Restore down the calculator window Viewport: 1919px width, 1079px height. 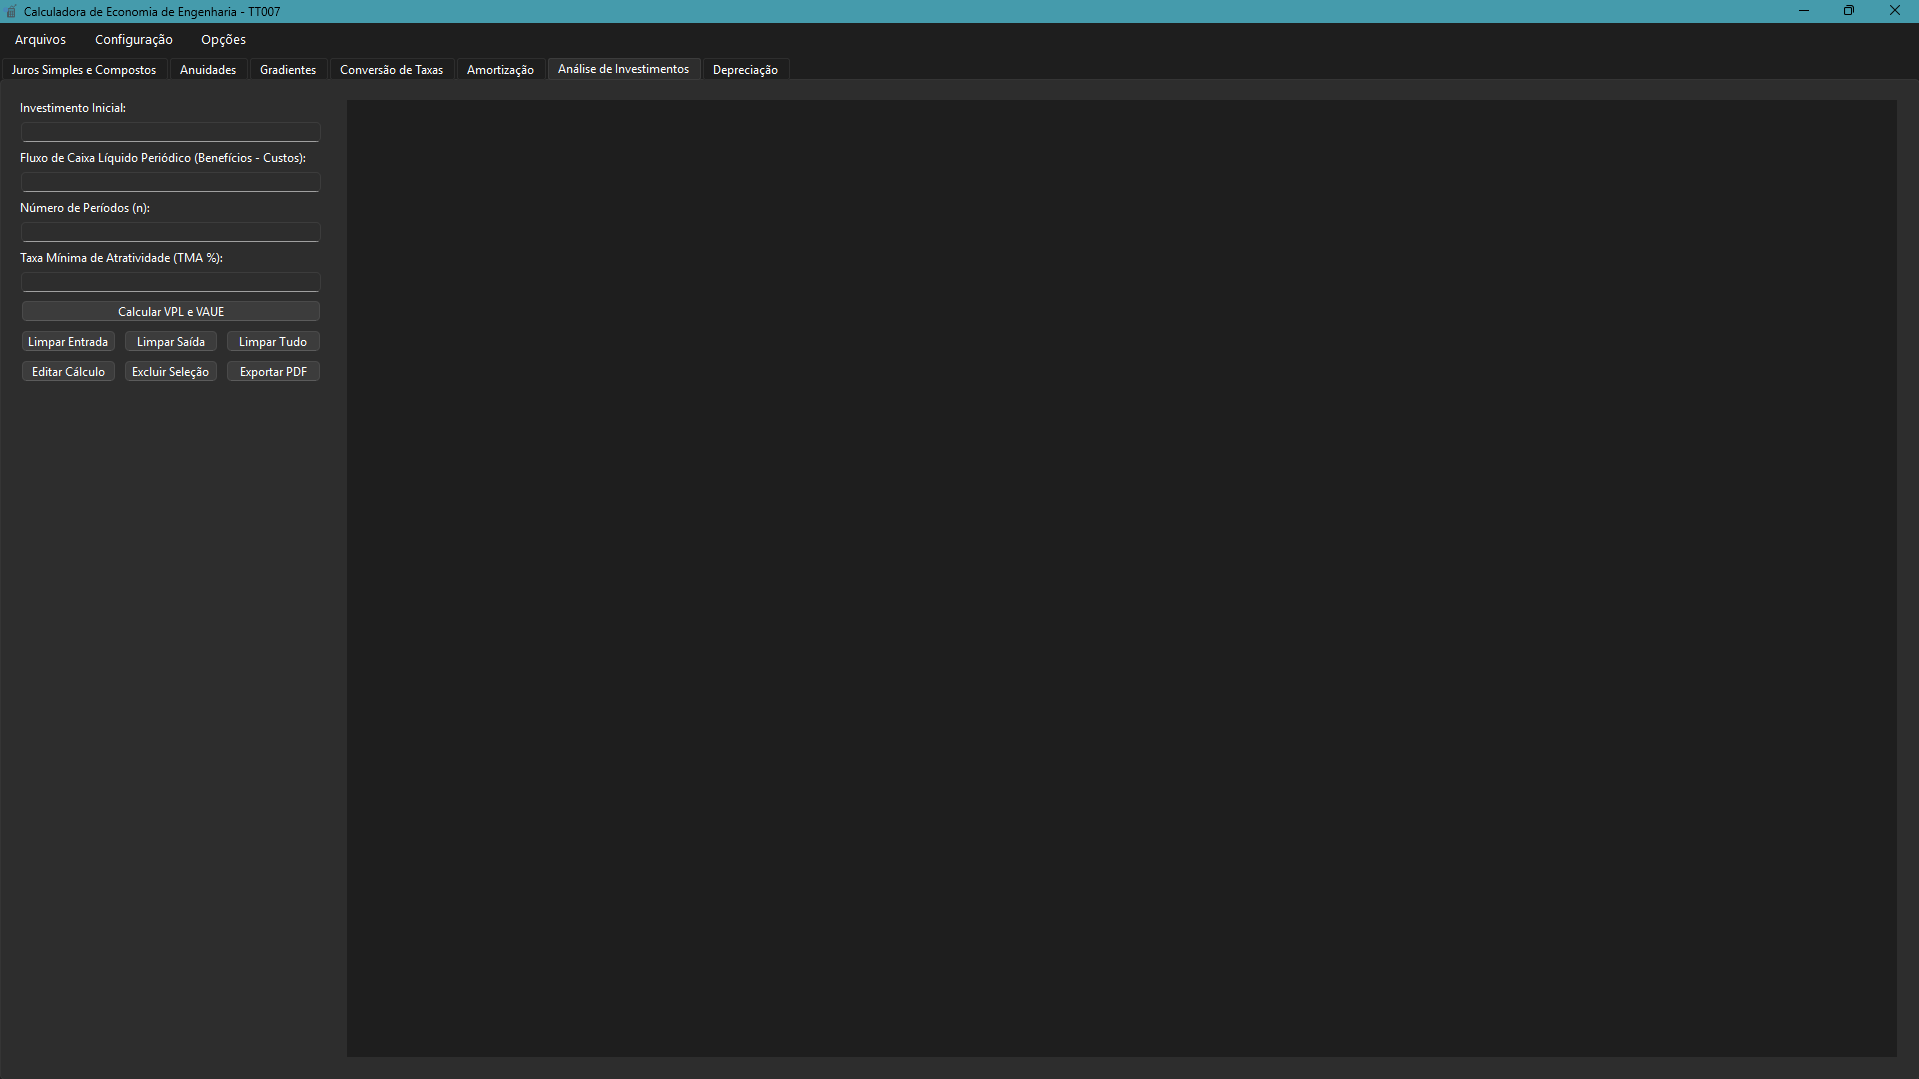[x=1849, y=11]
